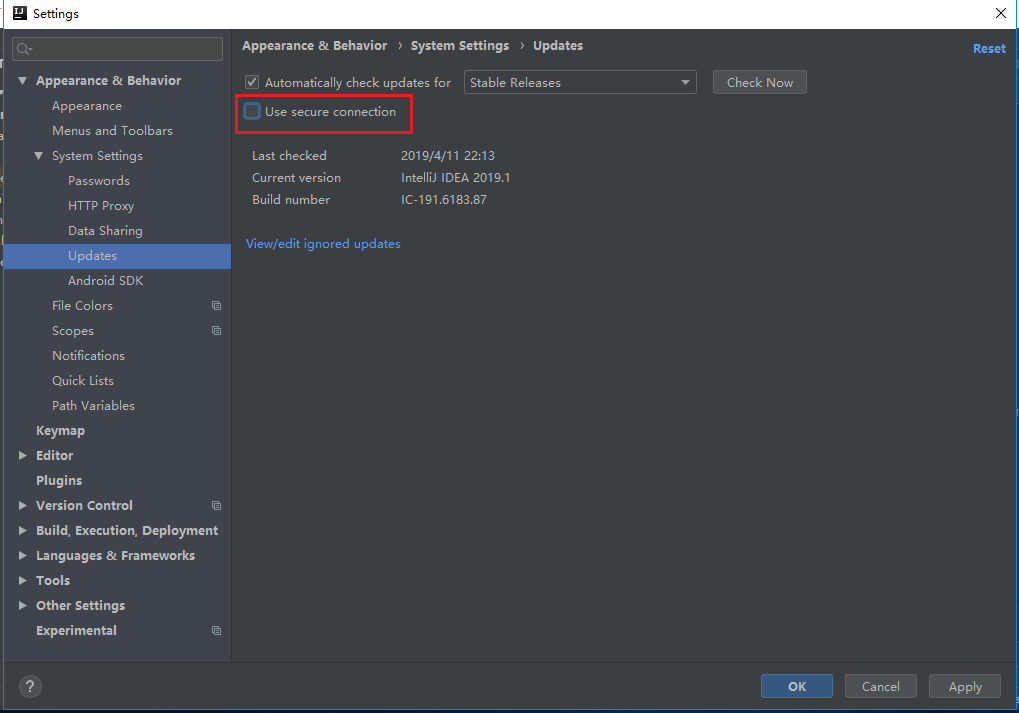Screen dimensions: 1019x713
Task: Click System Settings in breadcrumb
Action: tap(460, 45)
